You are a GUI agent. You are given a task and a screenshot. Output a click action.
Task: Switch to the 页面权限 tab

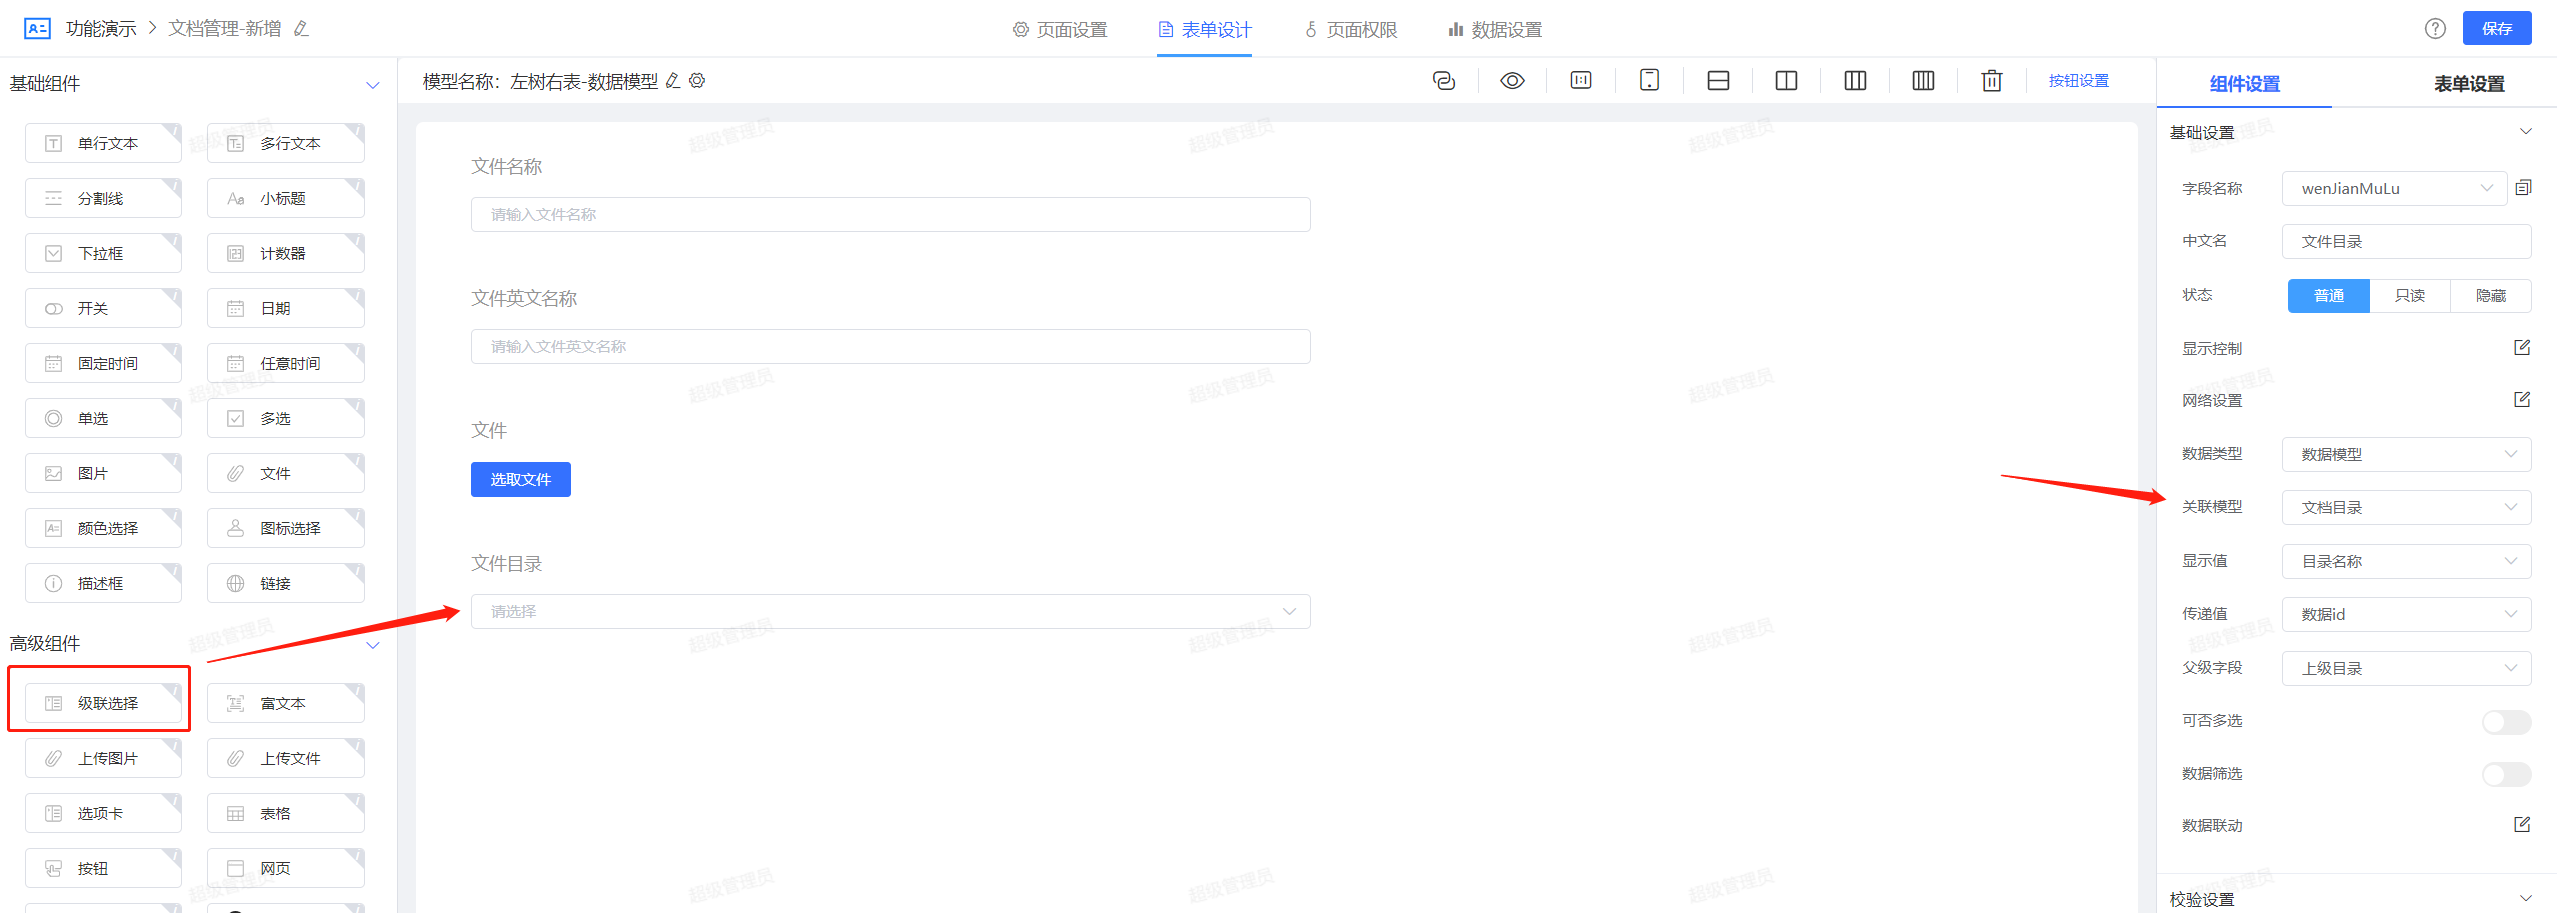pos(1350,30)
